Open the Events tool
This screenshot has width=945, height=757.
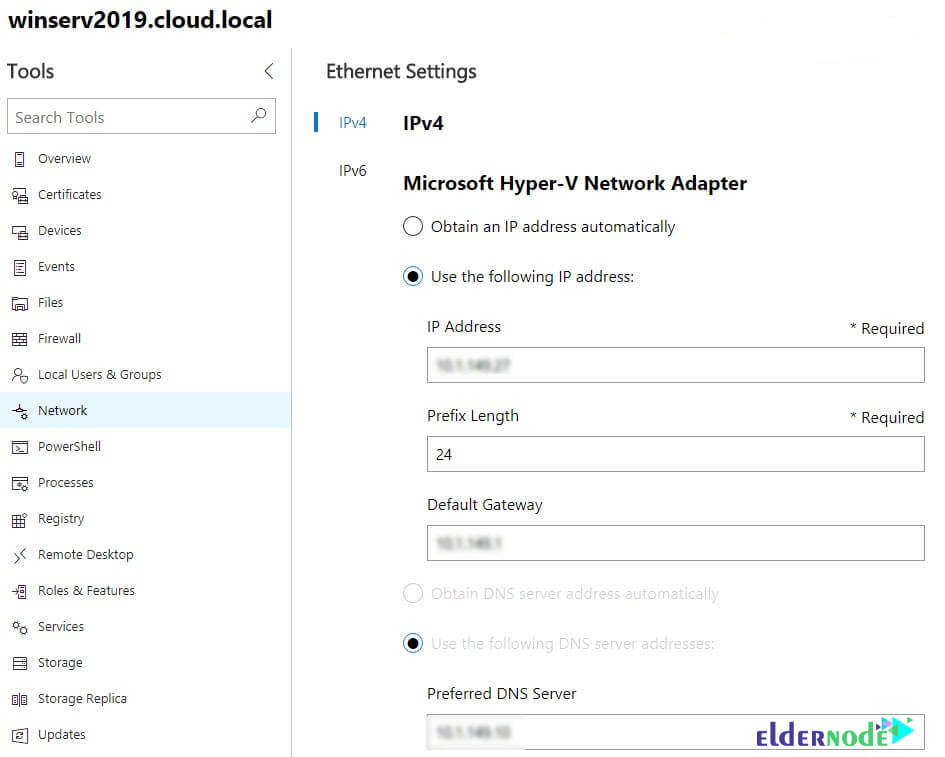tap(57, 266)
